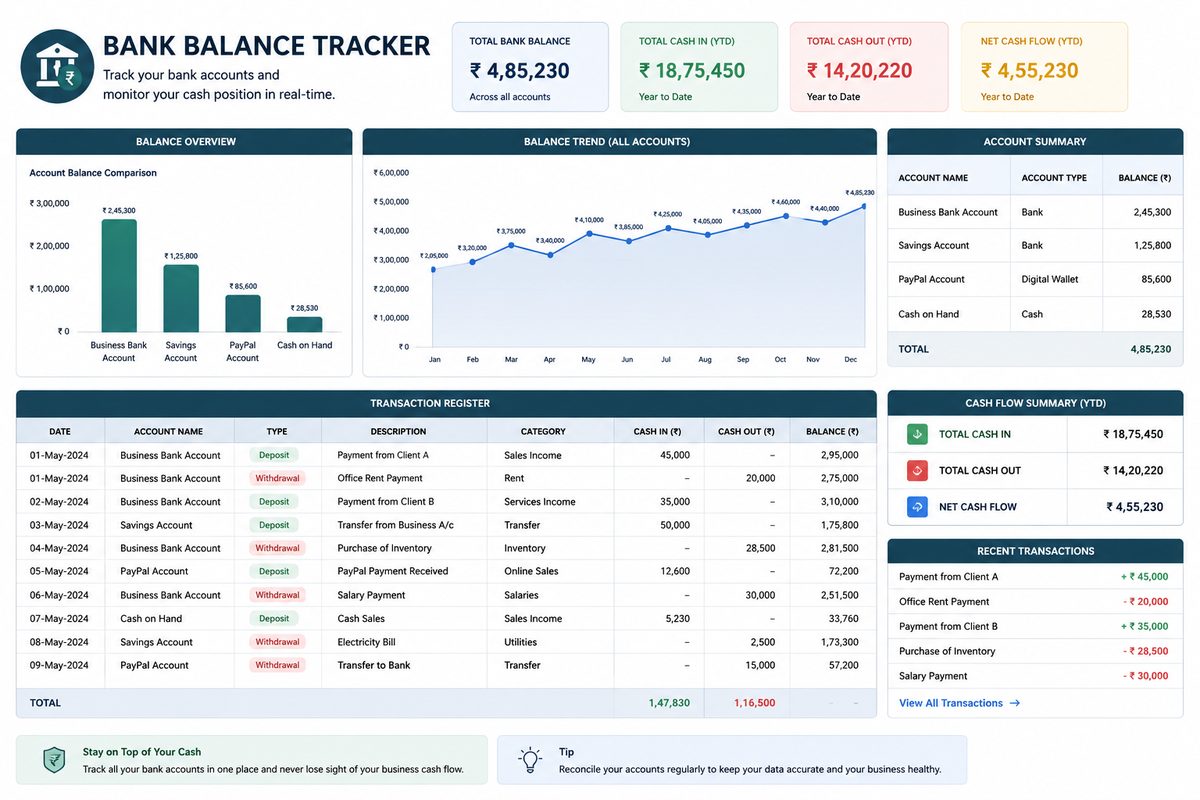This screenshot has width=1200, height=800.
Task: Open View All Transactions link
Action: pos(950,703)
